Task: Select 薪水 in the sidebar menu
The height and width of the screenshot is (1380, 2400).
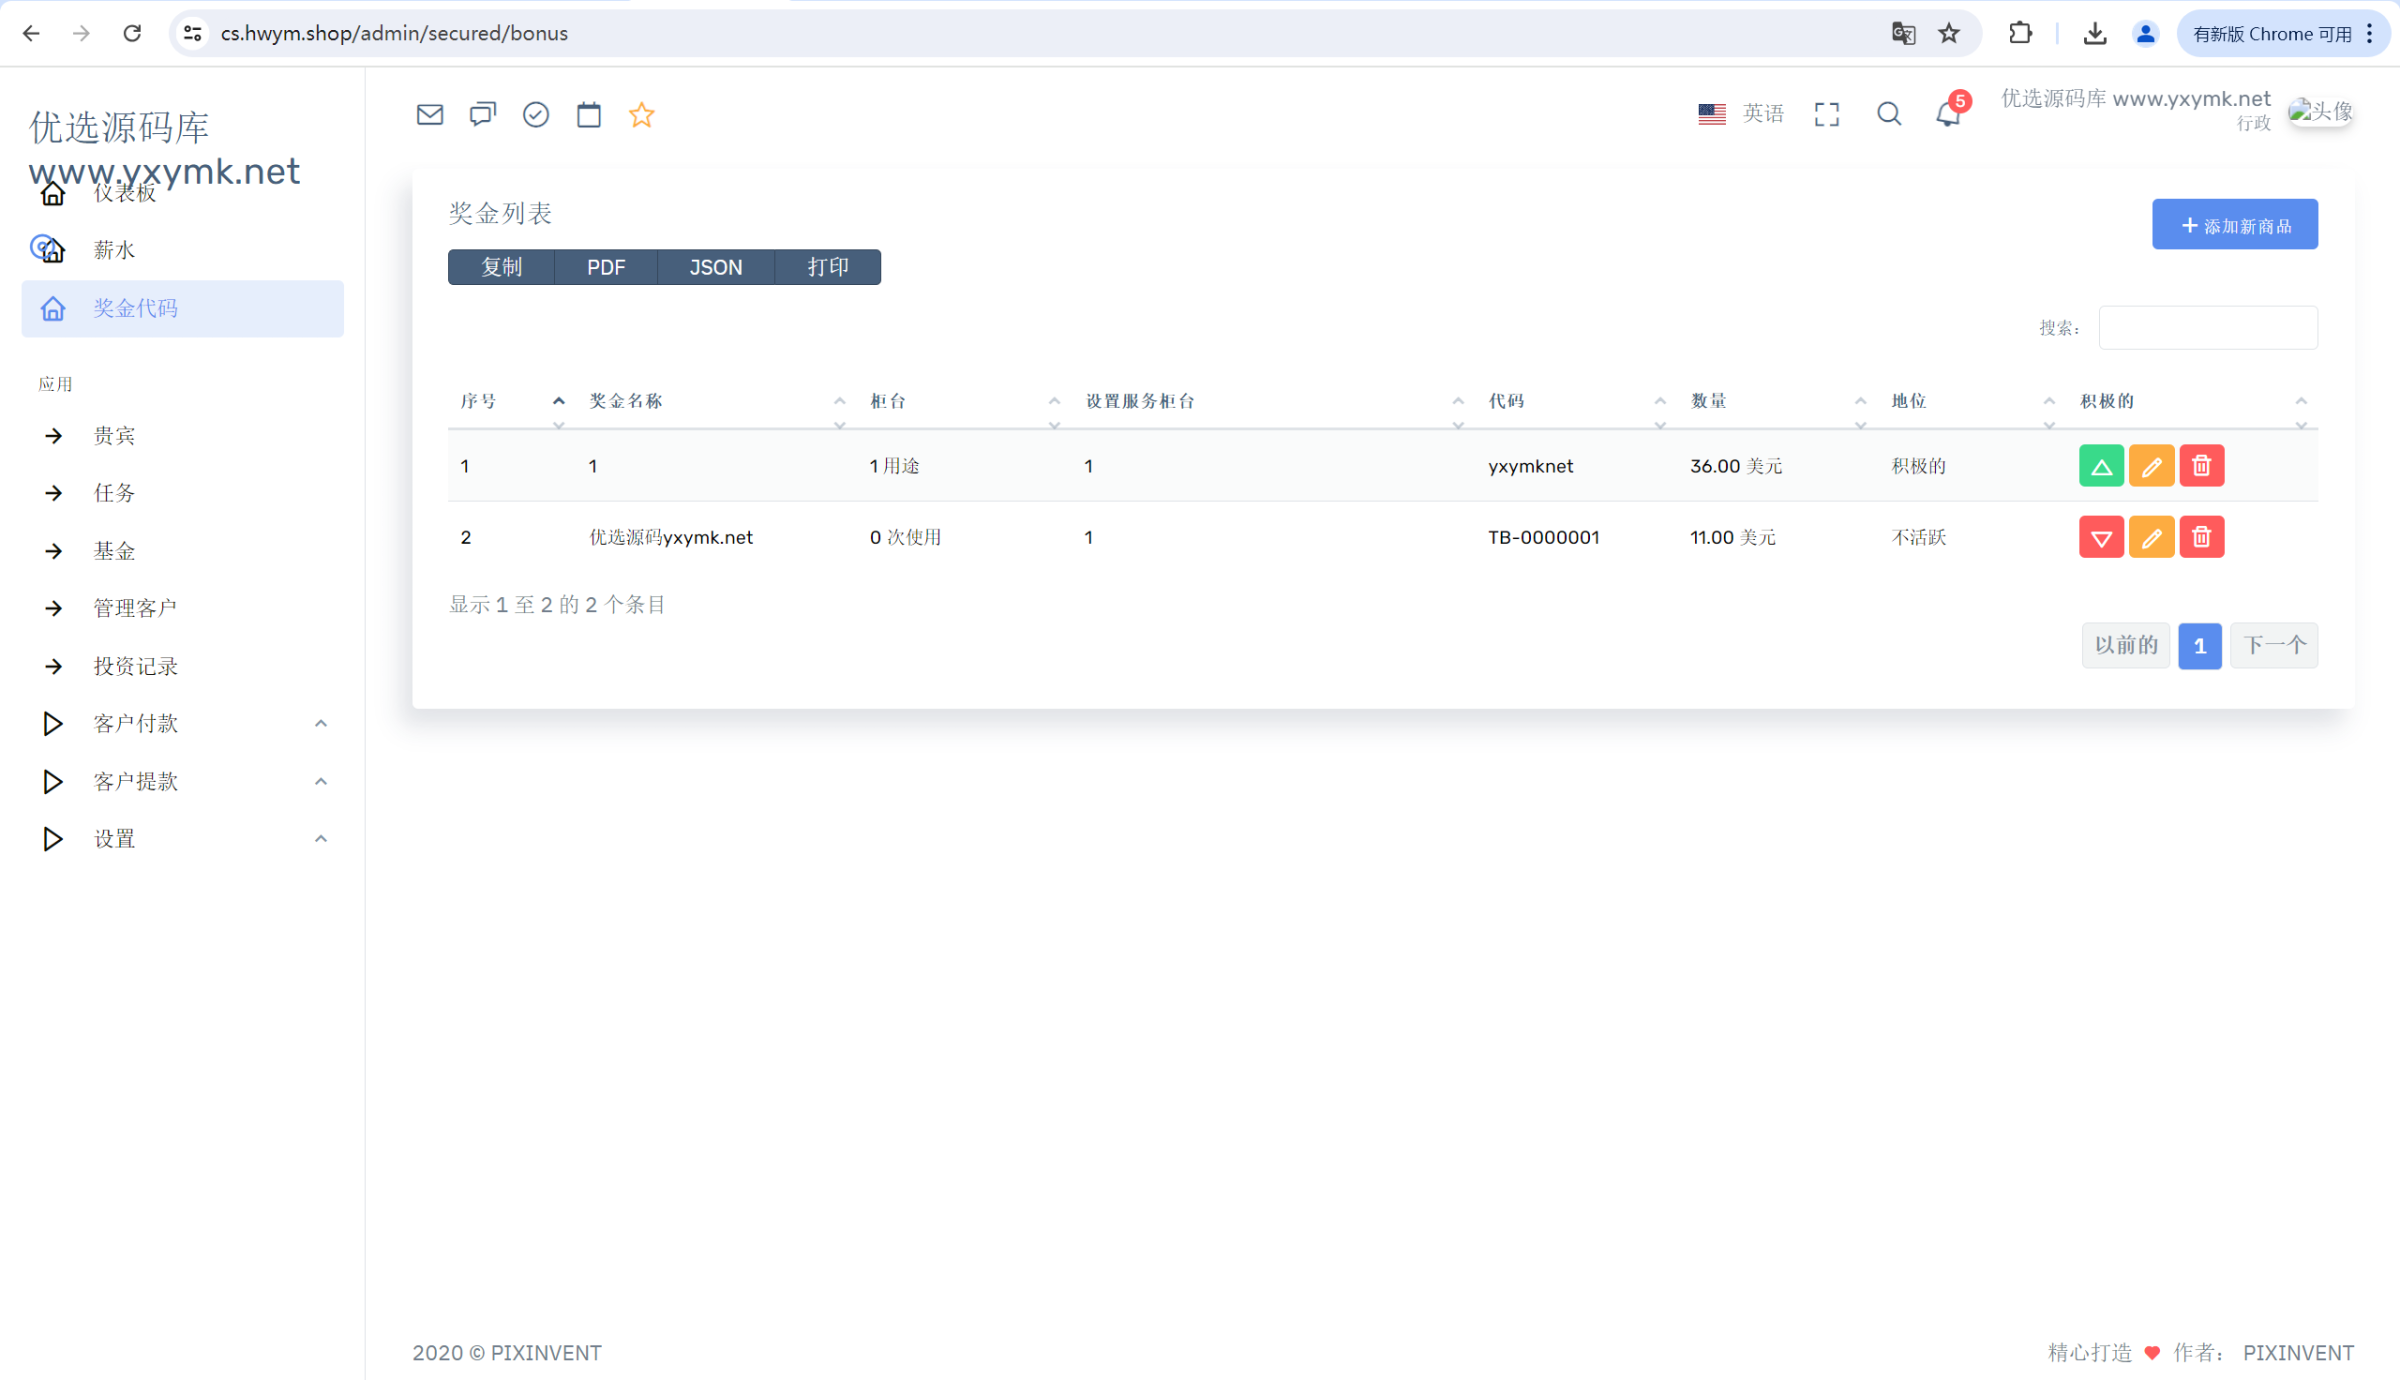Action: pos(114,250)
